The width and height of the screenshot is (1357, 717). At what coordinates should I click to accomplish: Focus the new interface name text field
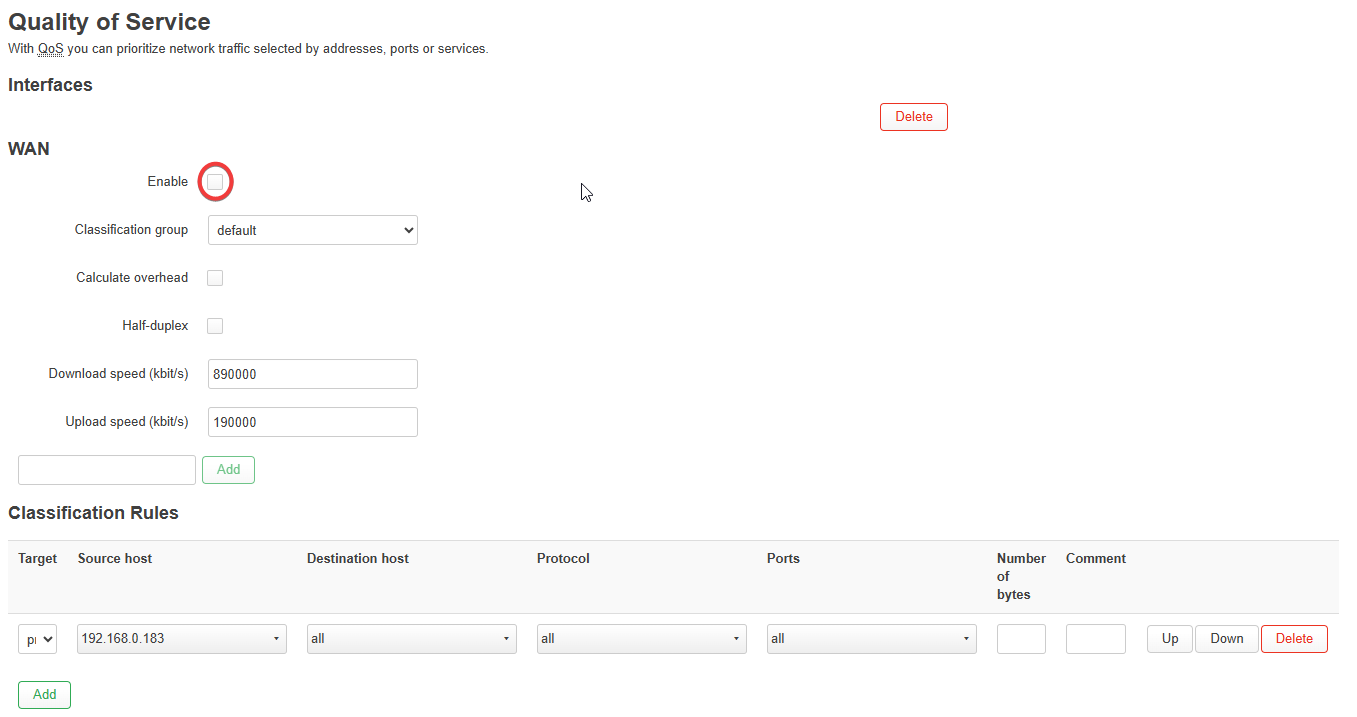(x=107, y=470)
